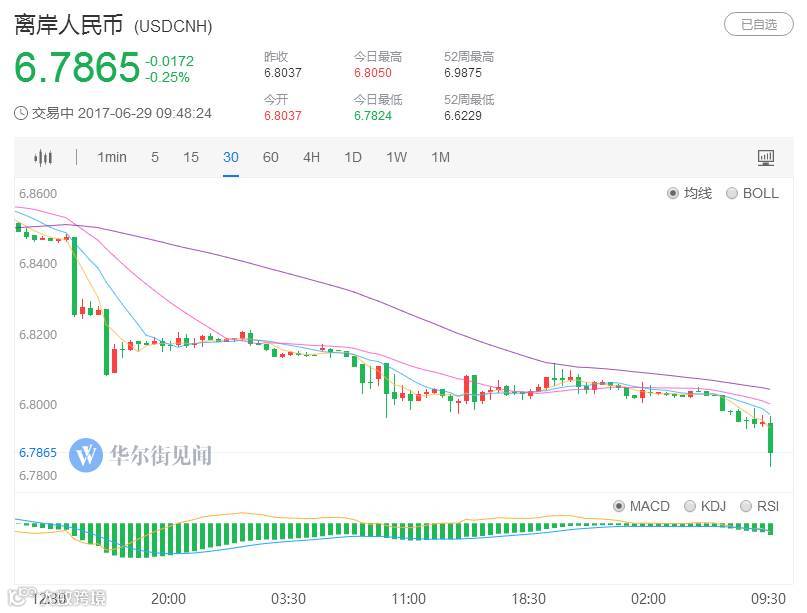Image resolution: width=807 pixels, height=613 pixels.
Task: Click the blue 6.7865 current price axis marker
Action: (x=38, y=453)
